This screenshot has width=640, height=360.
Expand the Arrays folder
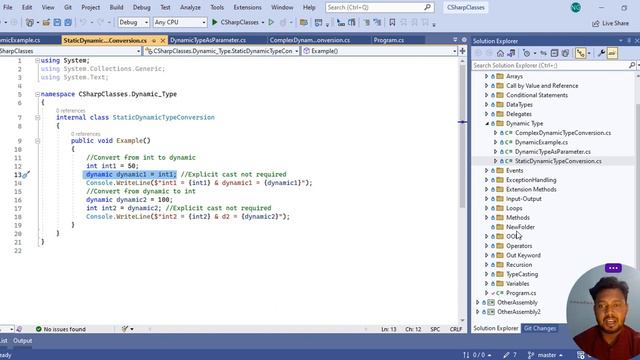[x=487, y=76]
